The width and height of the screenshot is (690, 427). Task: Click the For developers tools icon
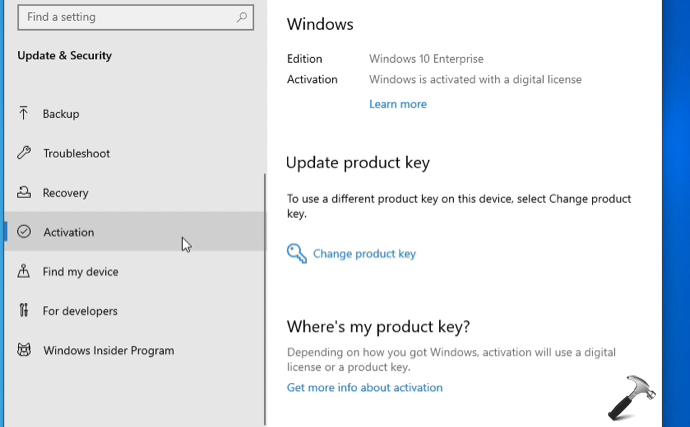coord(24,310)
